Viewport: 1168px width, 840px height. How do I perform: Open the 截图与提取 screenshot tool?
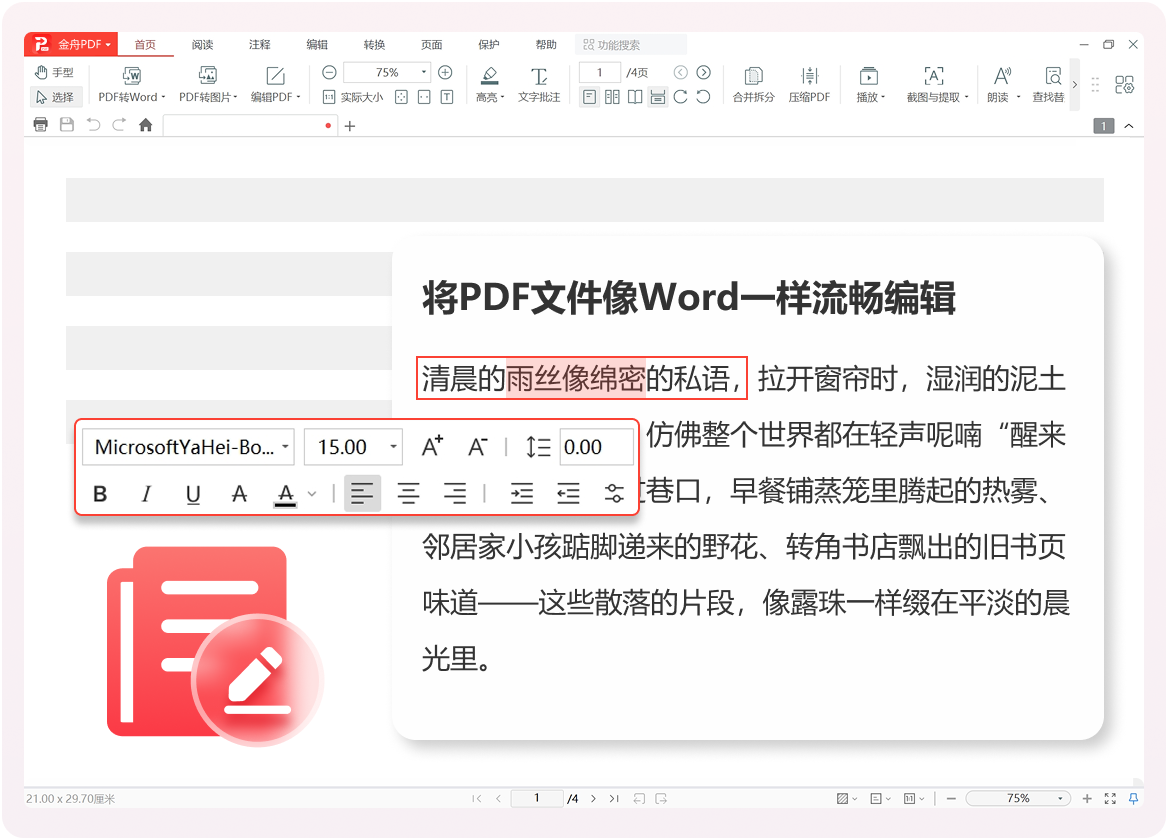(x=935, y=84)
